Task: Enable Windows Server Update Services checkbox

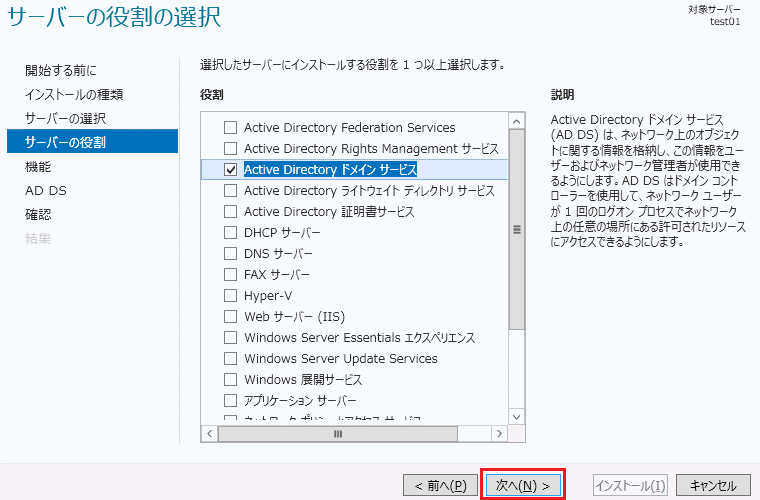Action: 230,359
